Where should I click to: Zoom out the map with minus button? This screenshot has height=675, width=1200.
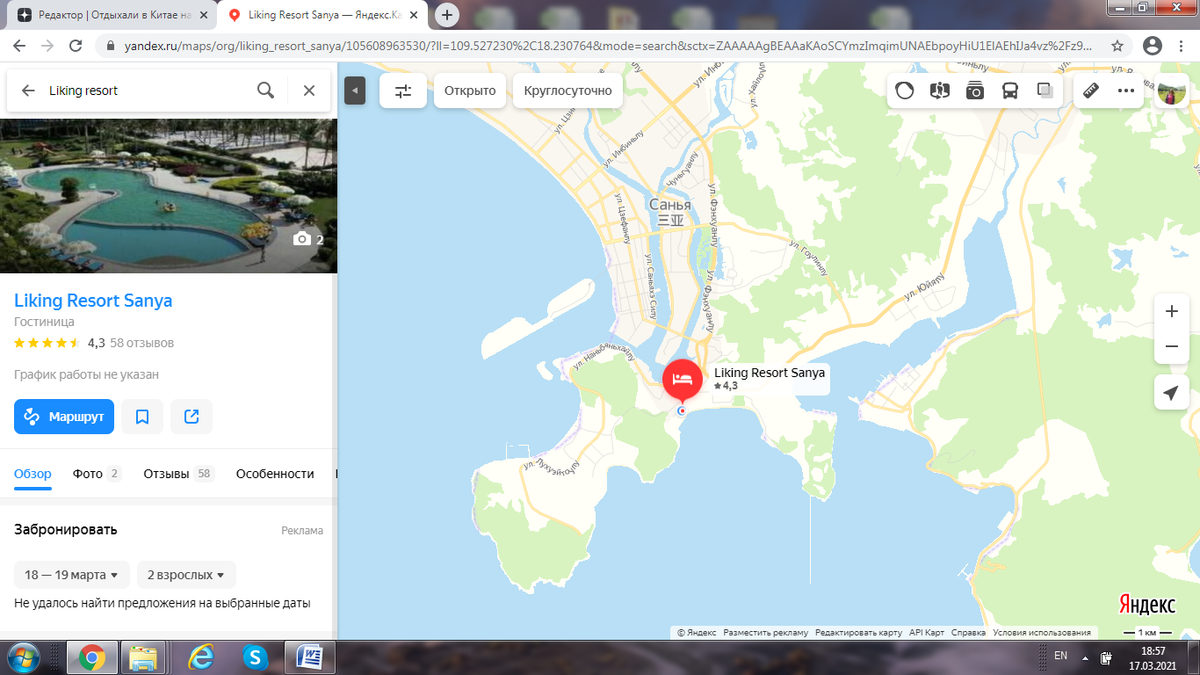coord(1171,346)
